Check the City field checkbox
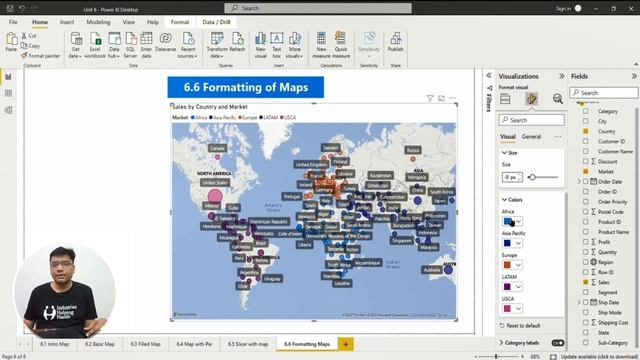The image size is (640, 360). (586, 121)
